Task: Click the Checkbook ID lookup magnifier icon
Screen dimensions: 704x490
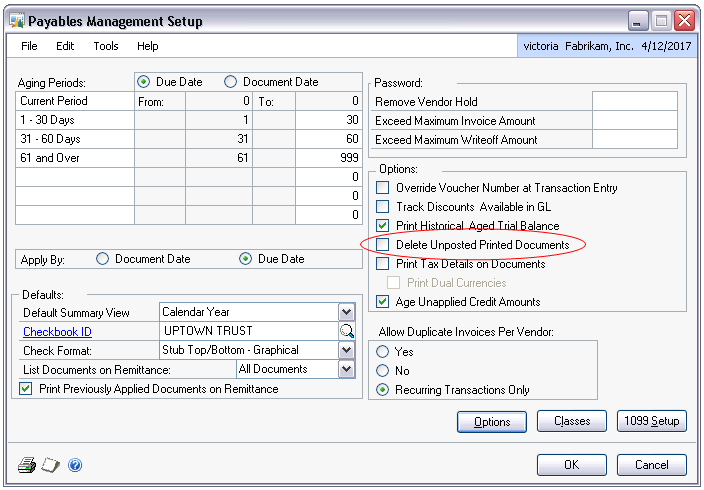Action: click(x=346, y=331)
